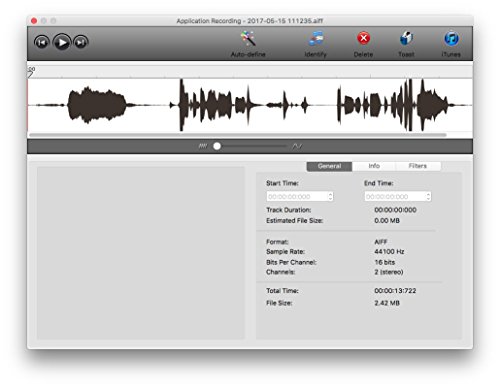Skip forward to the next track
This screenshot has height=388, width=500.
[x=81, y=42]
